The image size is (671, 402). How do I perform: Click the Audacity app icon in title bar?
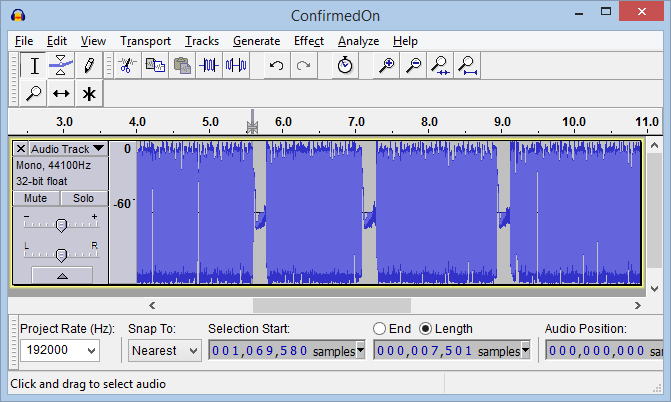click(18, 15)
